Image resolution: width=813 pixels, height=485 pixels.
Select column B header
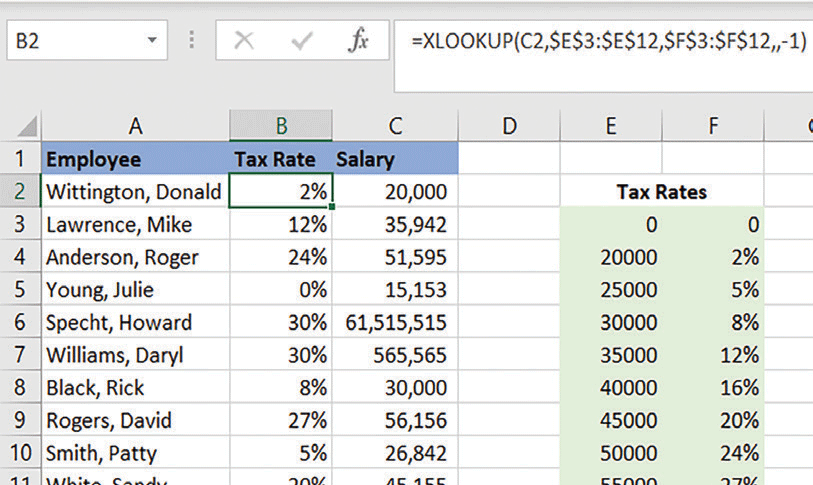point(281,126)
